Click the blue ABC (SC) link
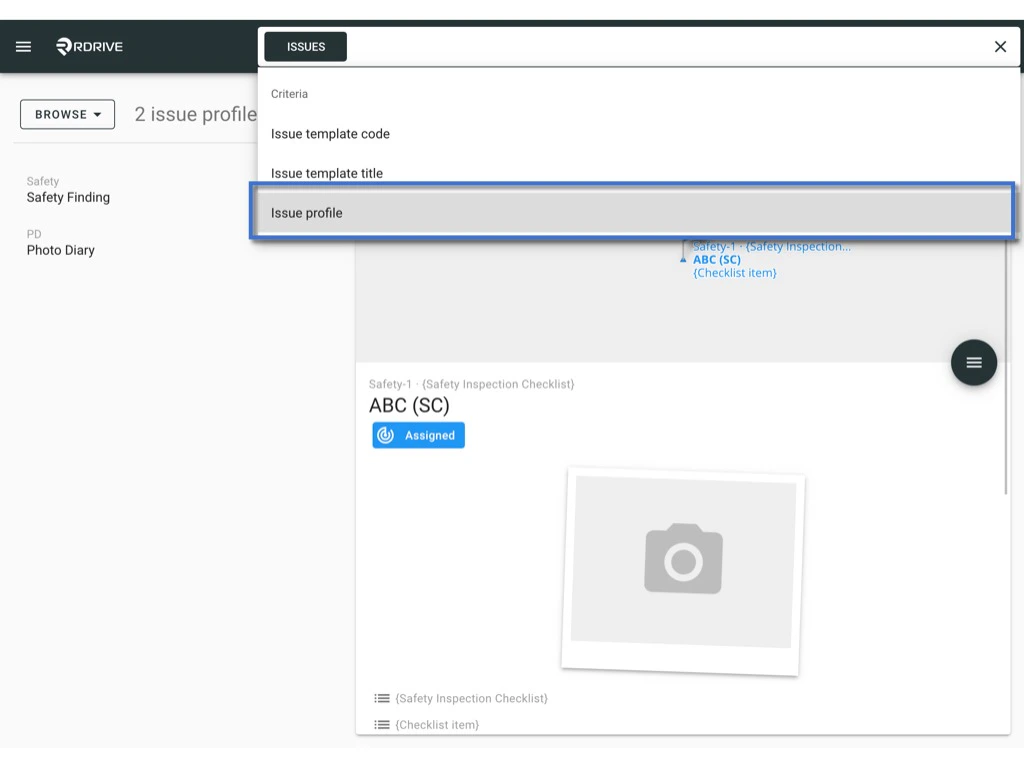 pyautogui.click(x=716, y=259)
